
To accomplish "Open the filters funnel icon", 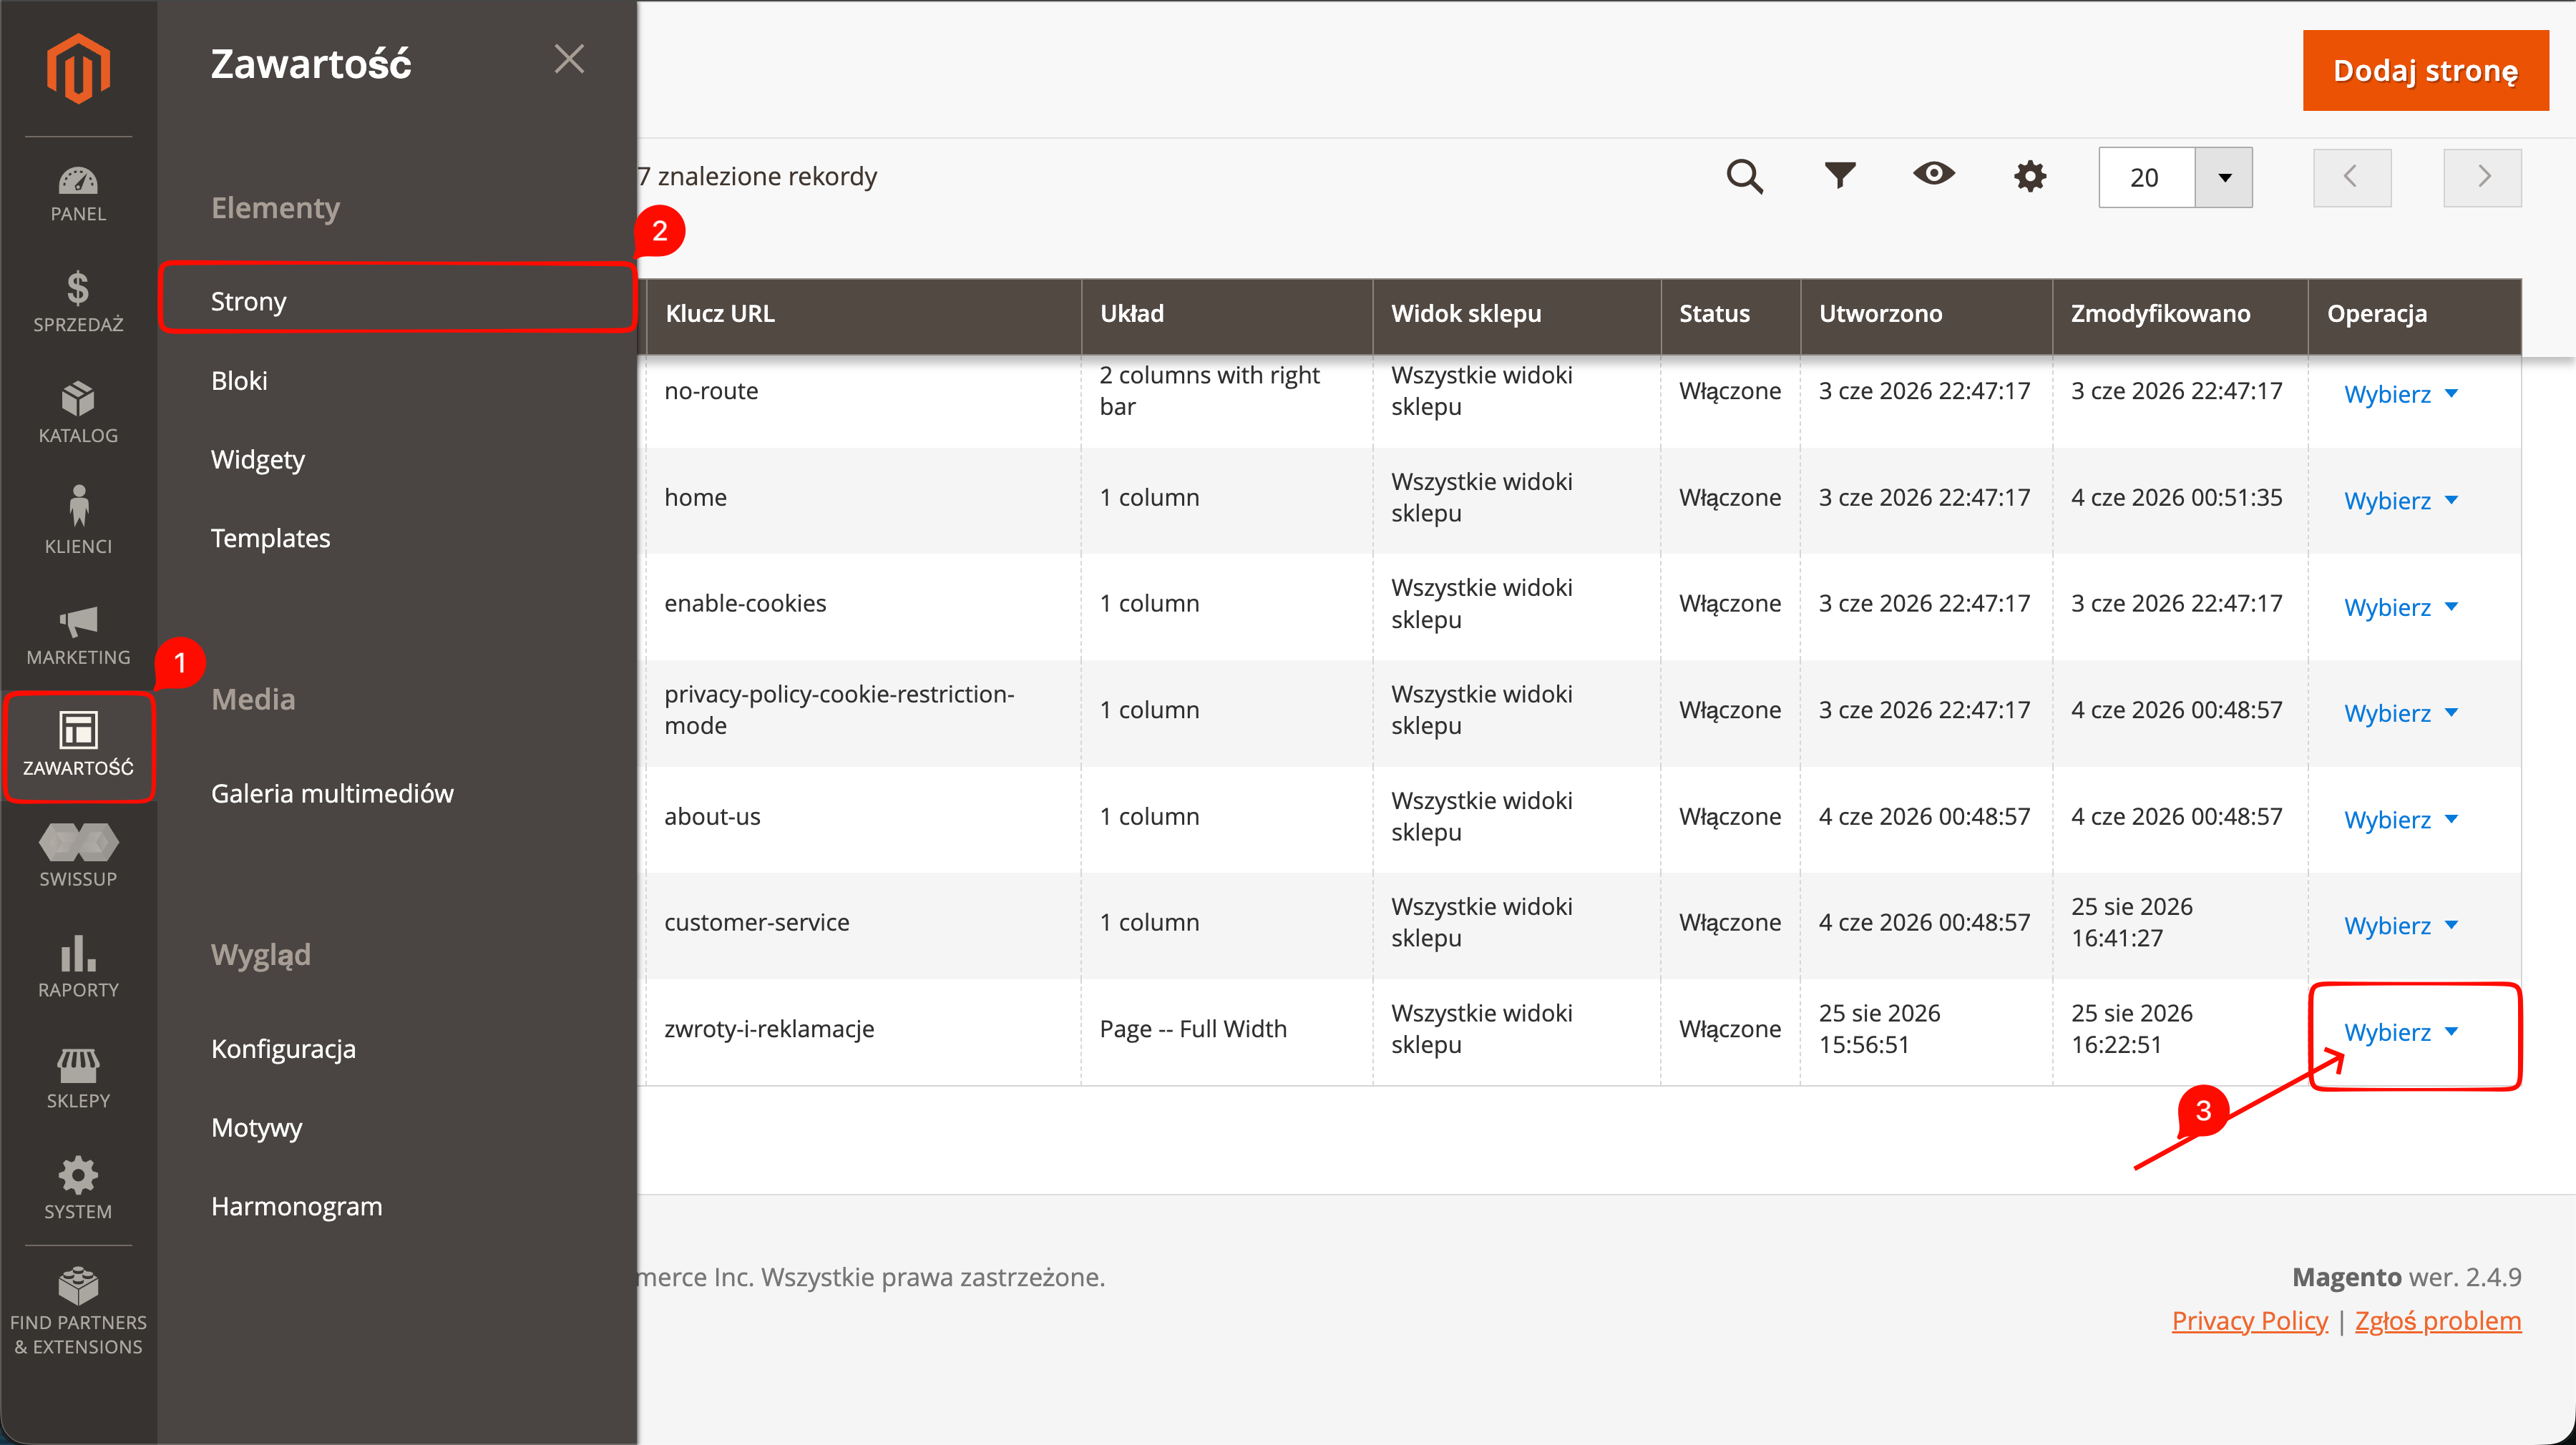I will tap(1839, 176).
